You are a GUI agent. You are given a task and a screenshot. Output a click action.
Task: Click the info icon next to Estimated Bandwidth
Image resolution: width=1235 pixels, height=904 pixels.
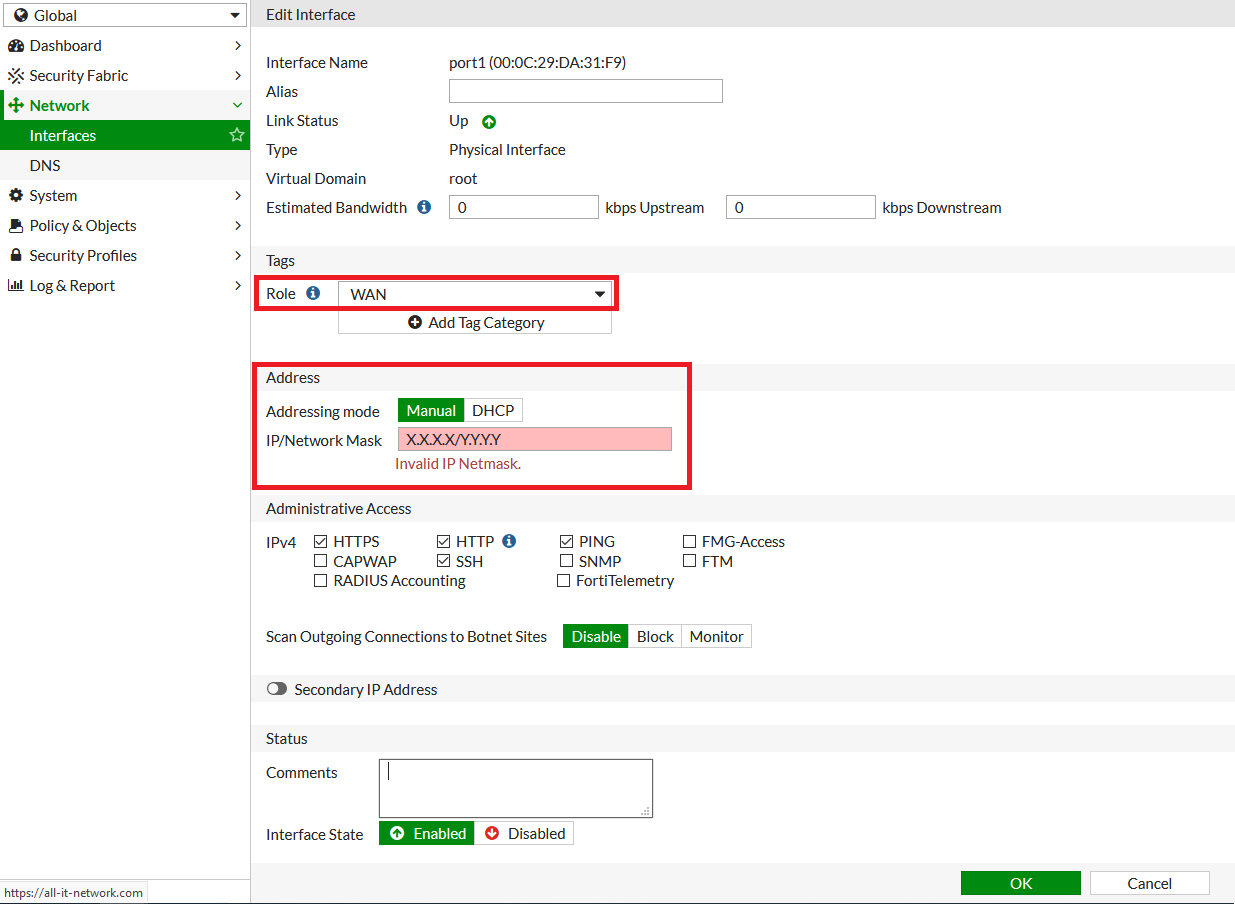[x=424, y=207]
